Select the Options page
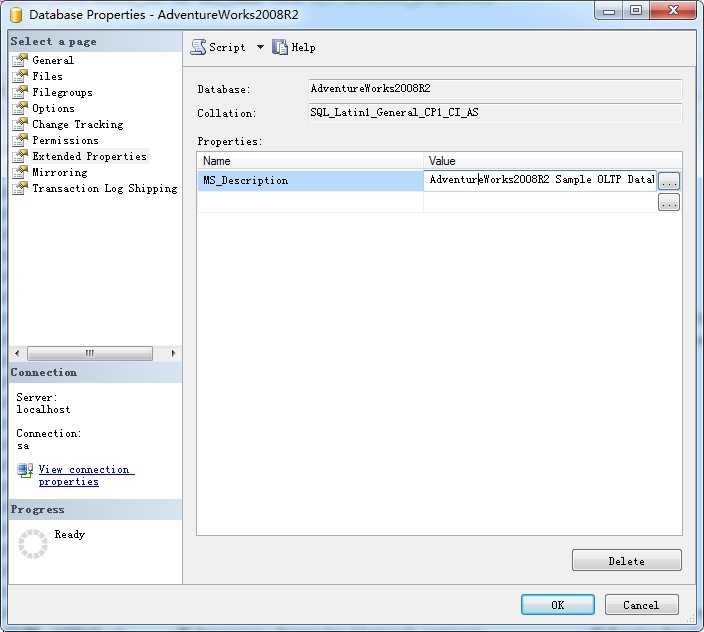 [x=53, y=109]
